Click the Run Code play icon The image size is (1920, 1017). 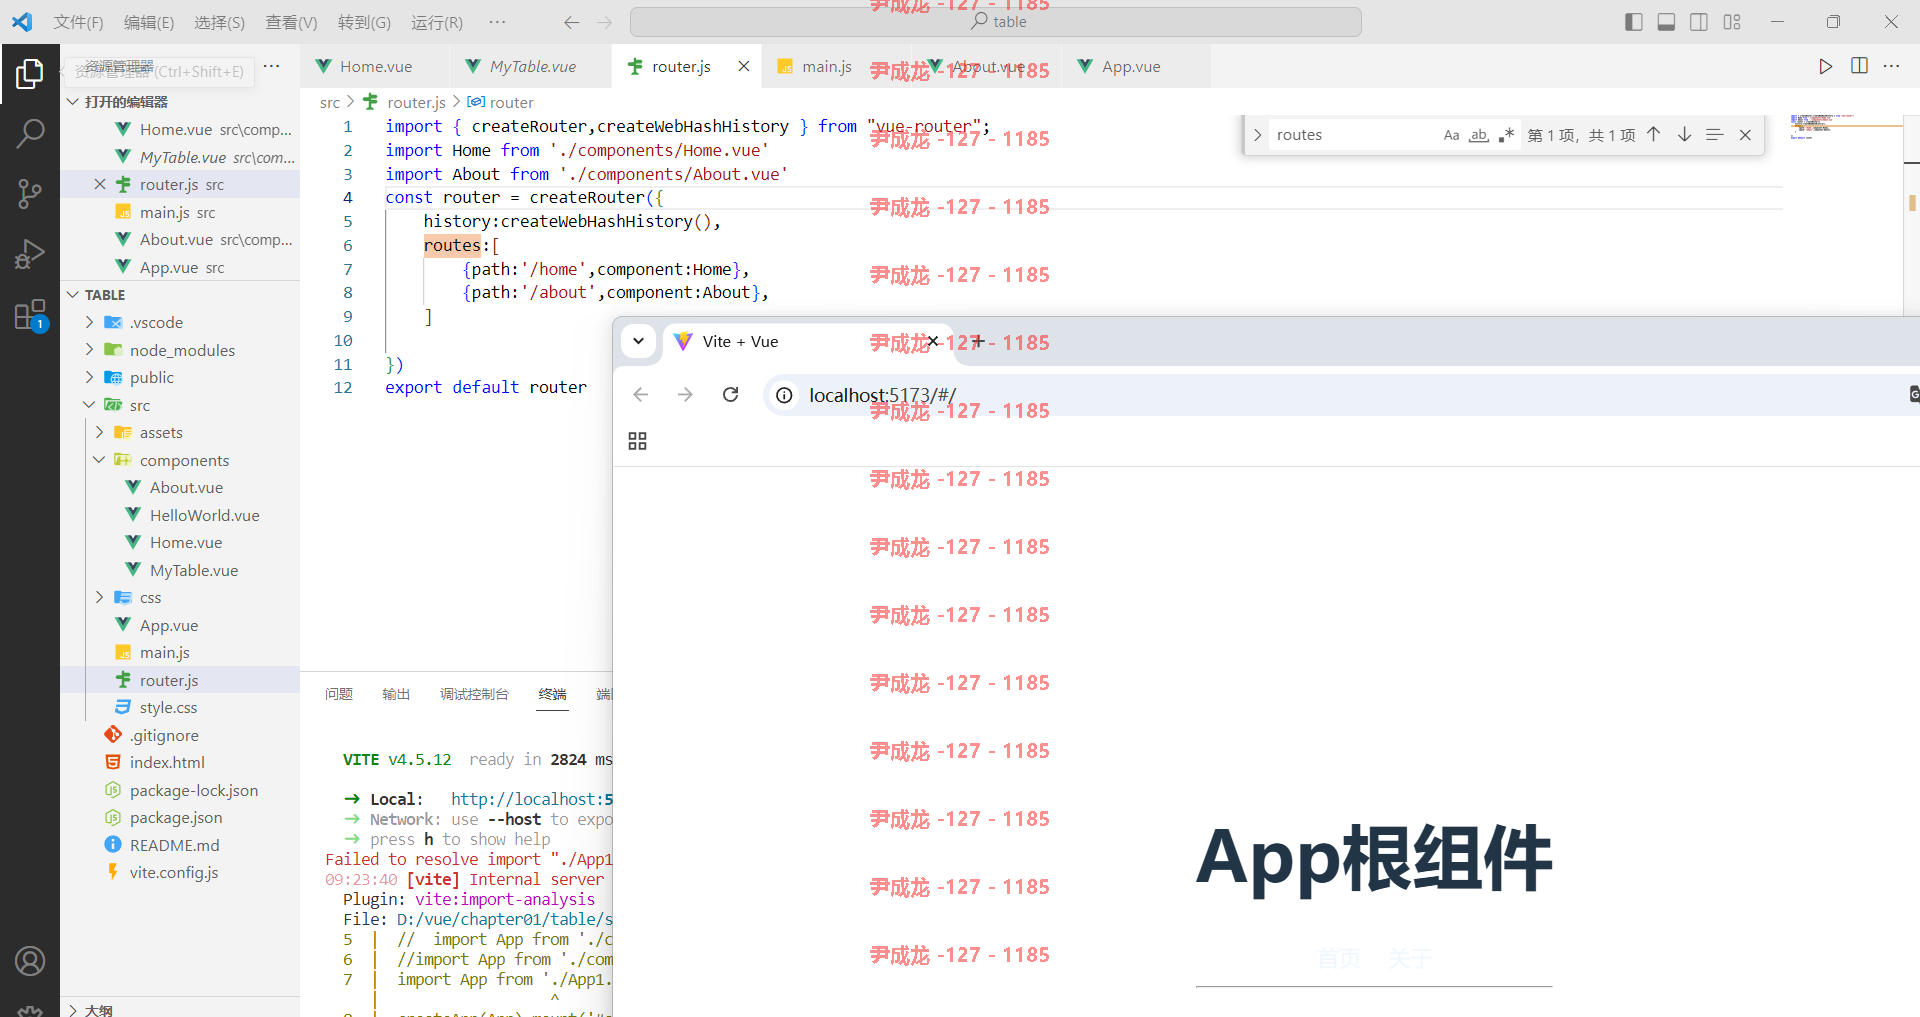click(x=1826, y=66)
